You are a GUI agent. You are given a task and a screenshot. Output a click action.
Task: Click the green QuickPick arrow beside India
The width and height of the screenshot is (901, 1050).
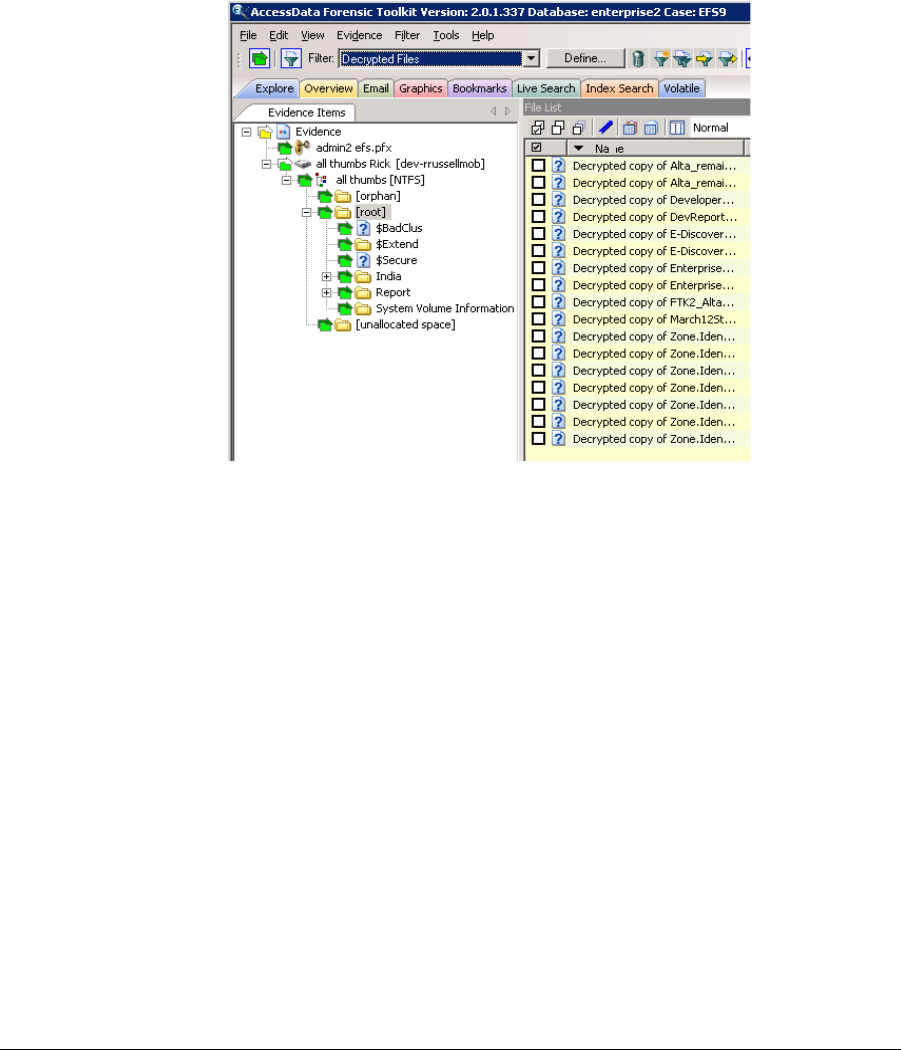pos(345,277)
